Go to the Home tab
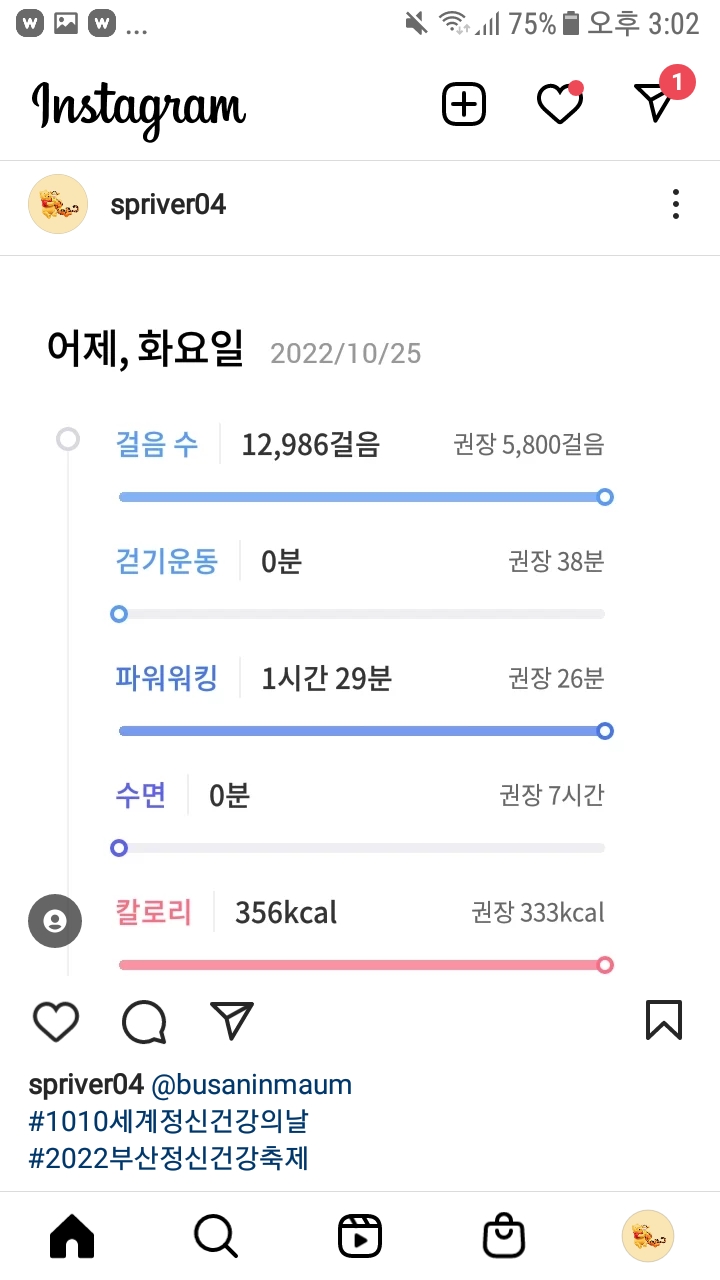Screen dimensions: 720x1280 [72, 1238]
